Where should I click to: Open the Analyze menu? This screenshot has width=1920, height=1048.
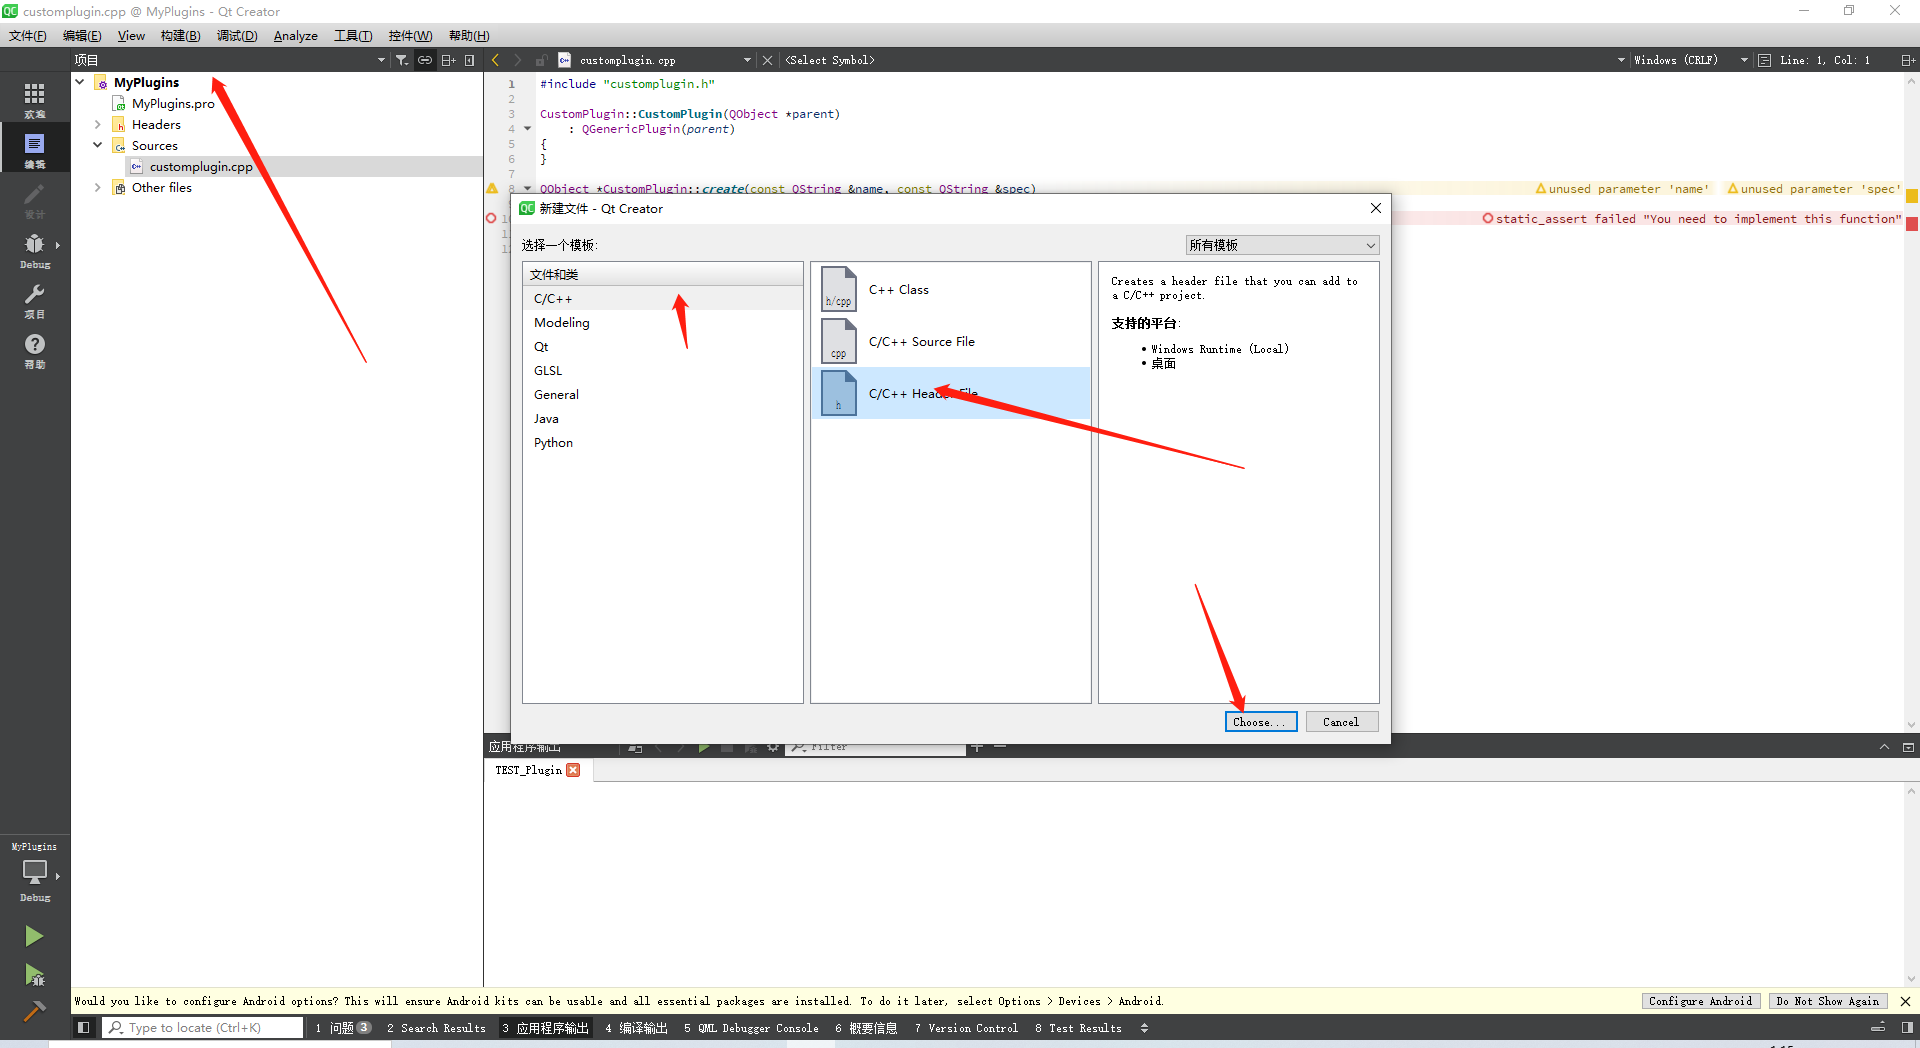(296, 35)
